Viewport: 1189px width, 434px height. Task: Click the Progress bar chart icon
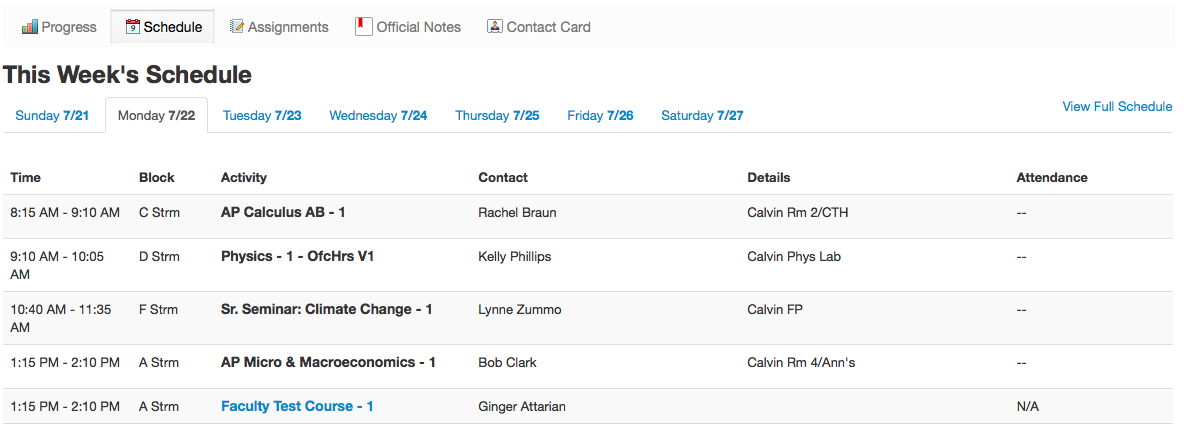click(30, 27)
